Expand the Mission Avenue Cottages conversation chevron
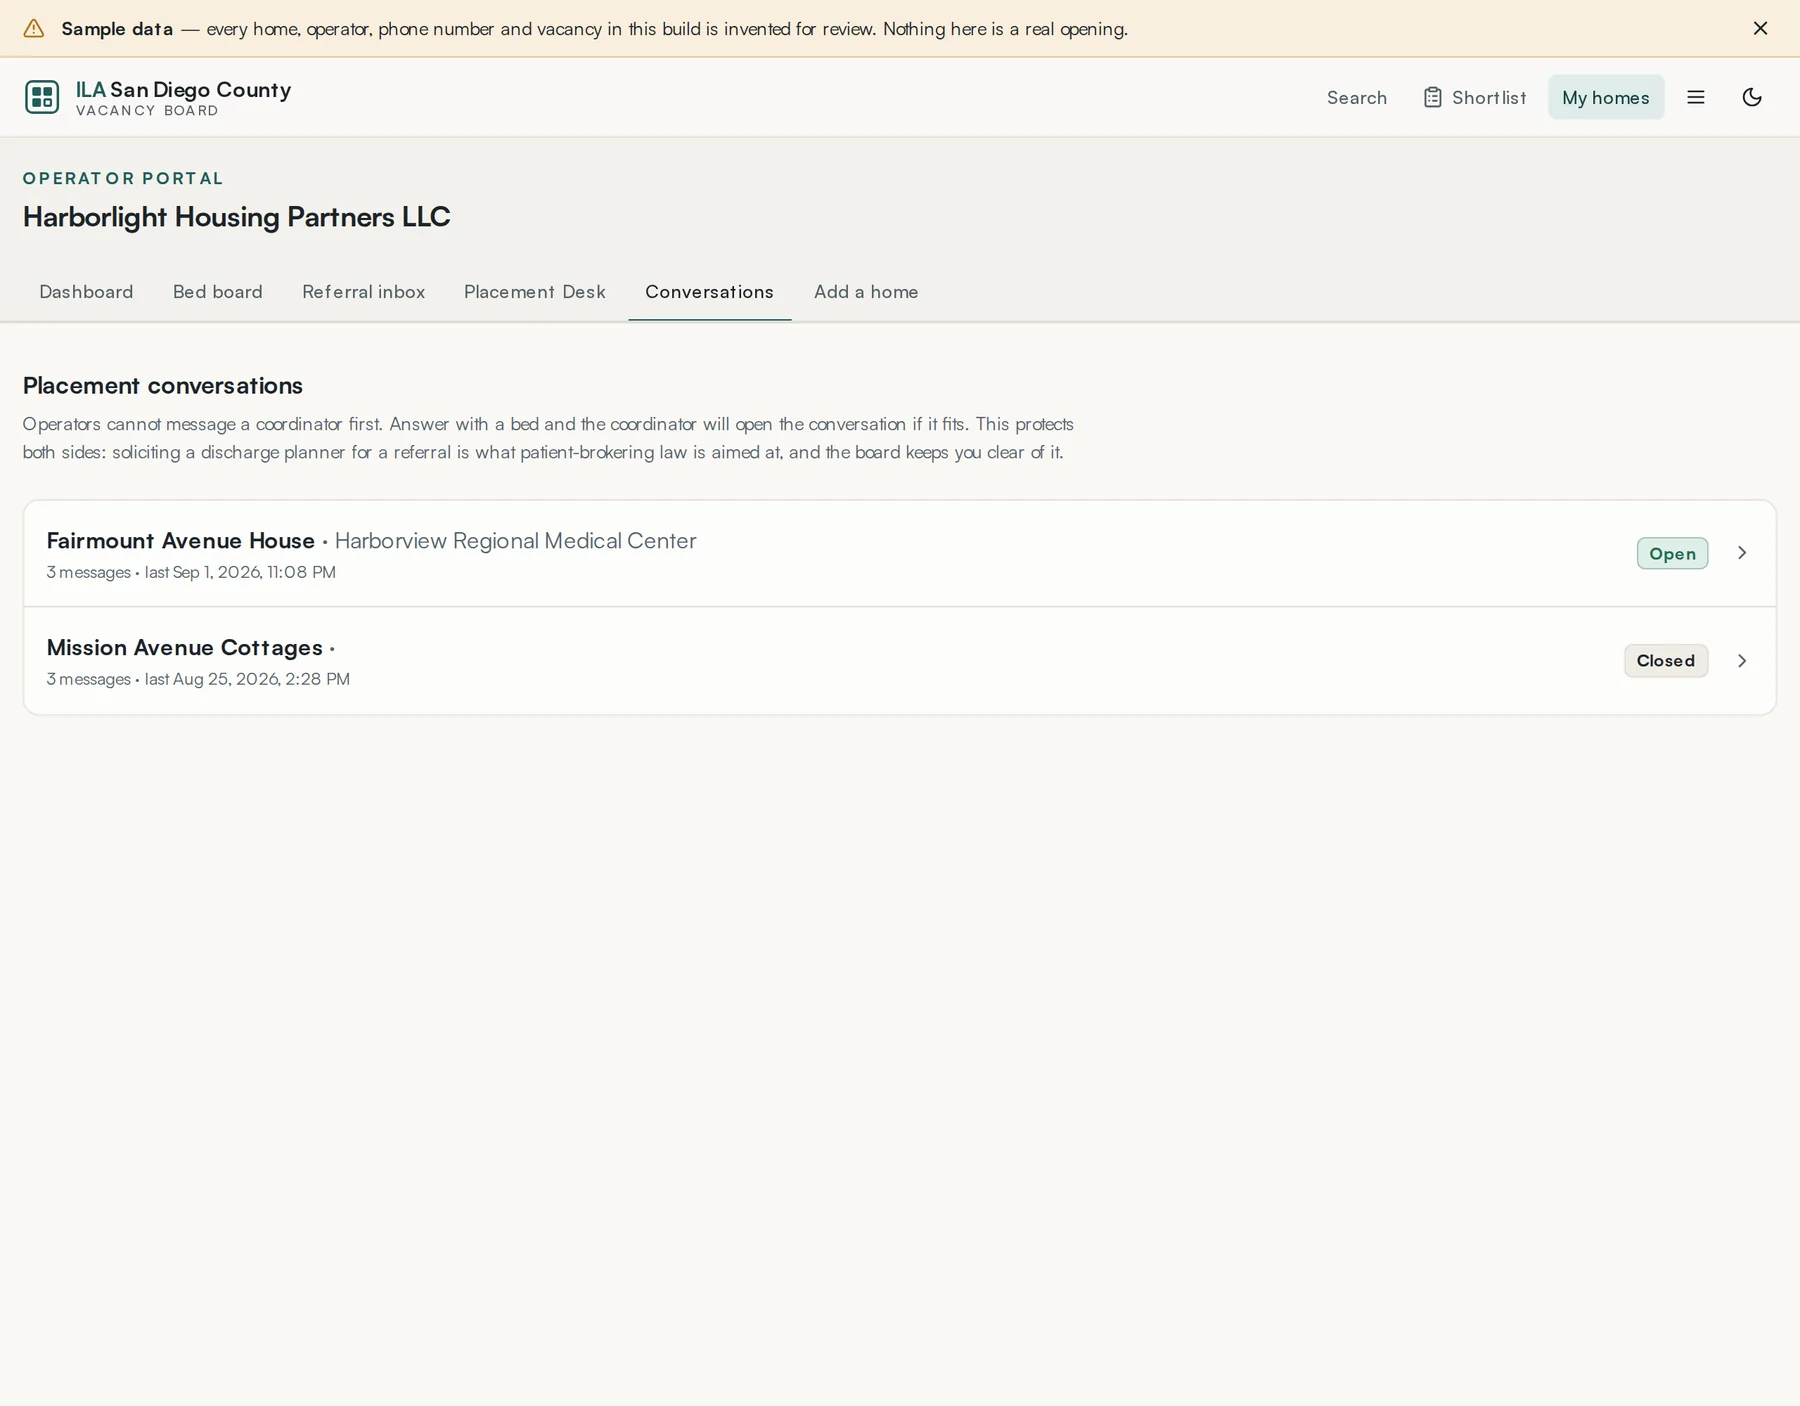1800x1406 pixels. coord(1742,661)
